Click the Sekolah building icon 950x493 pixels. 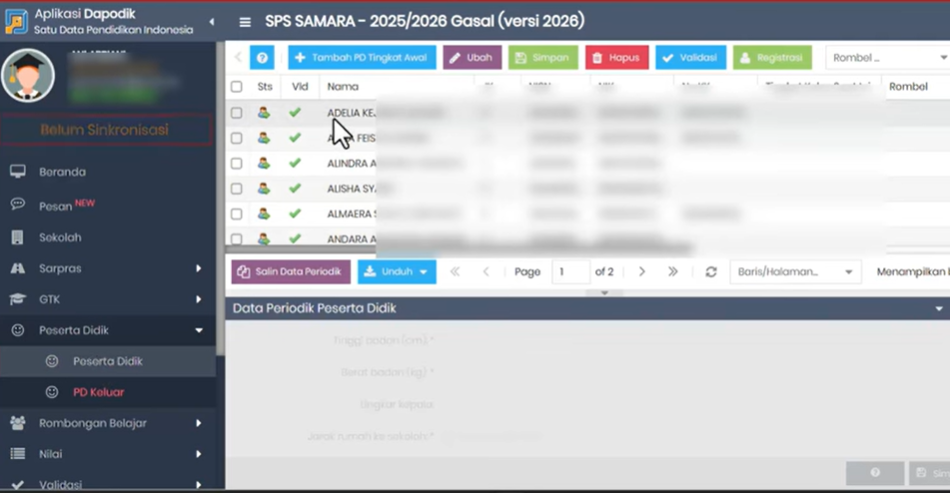pyautogui.click(x=18, y=237)
